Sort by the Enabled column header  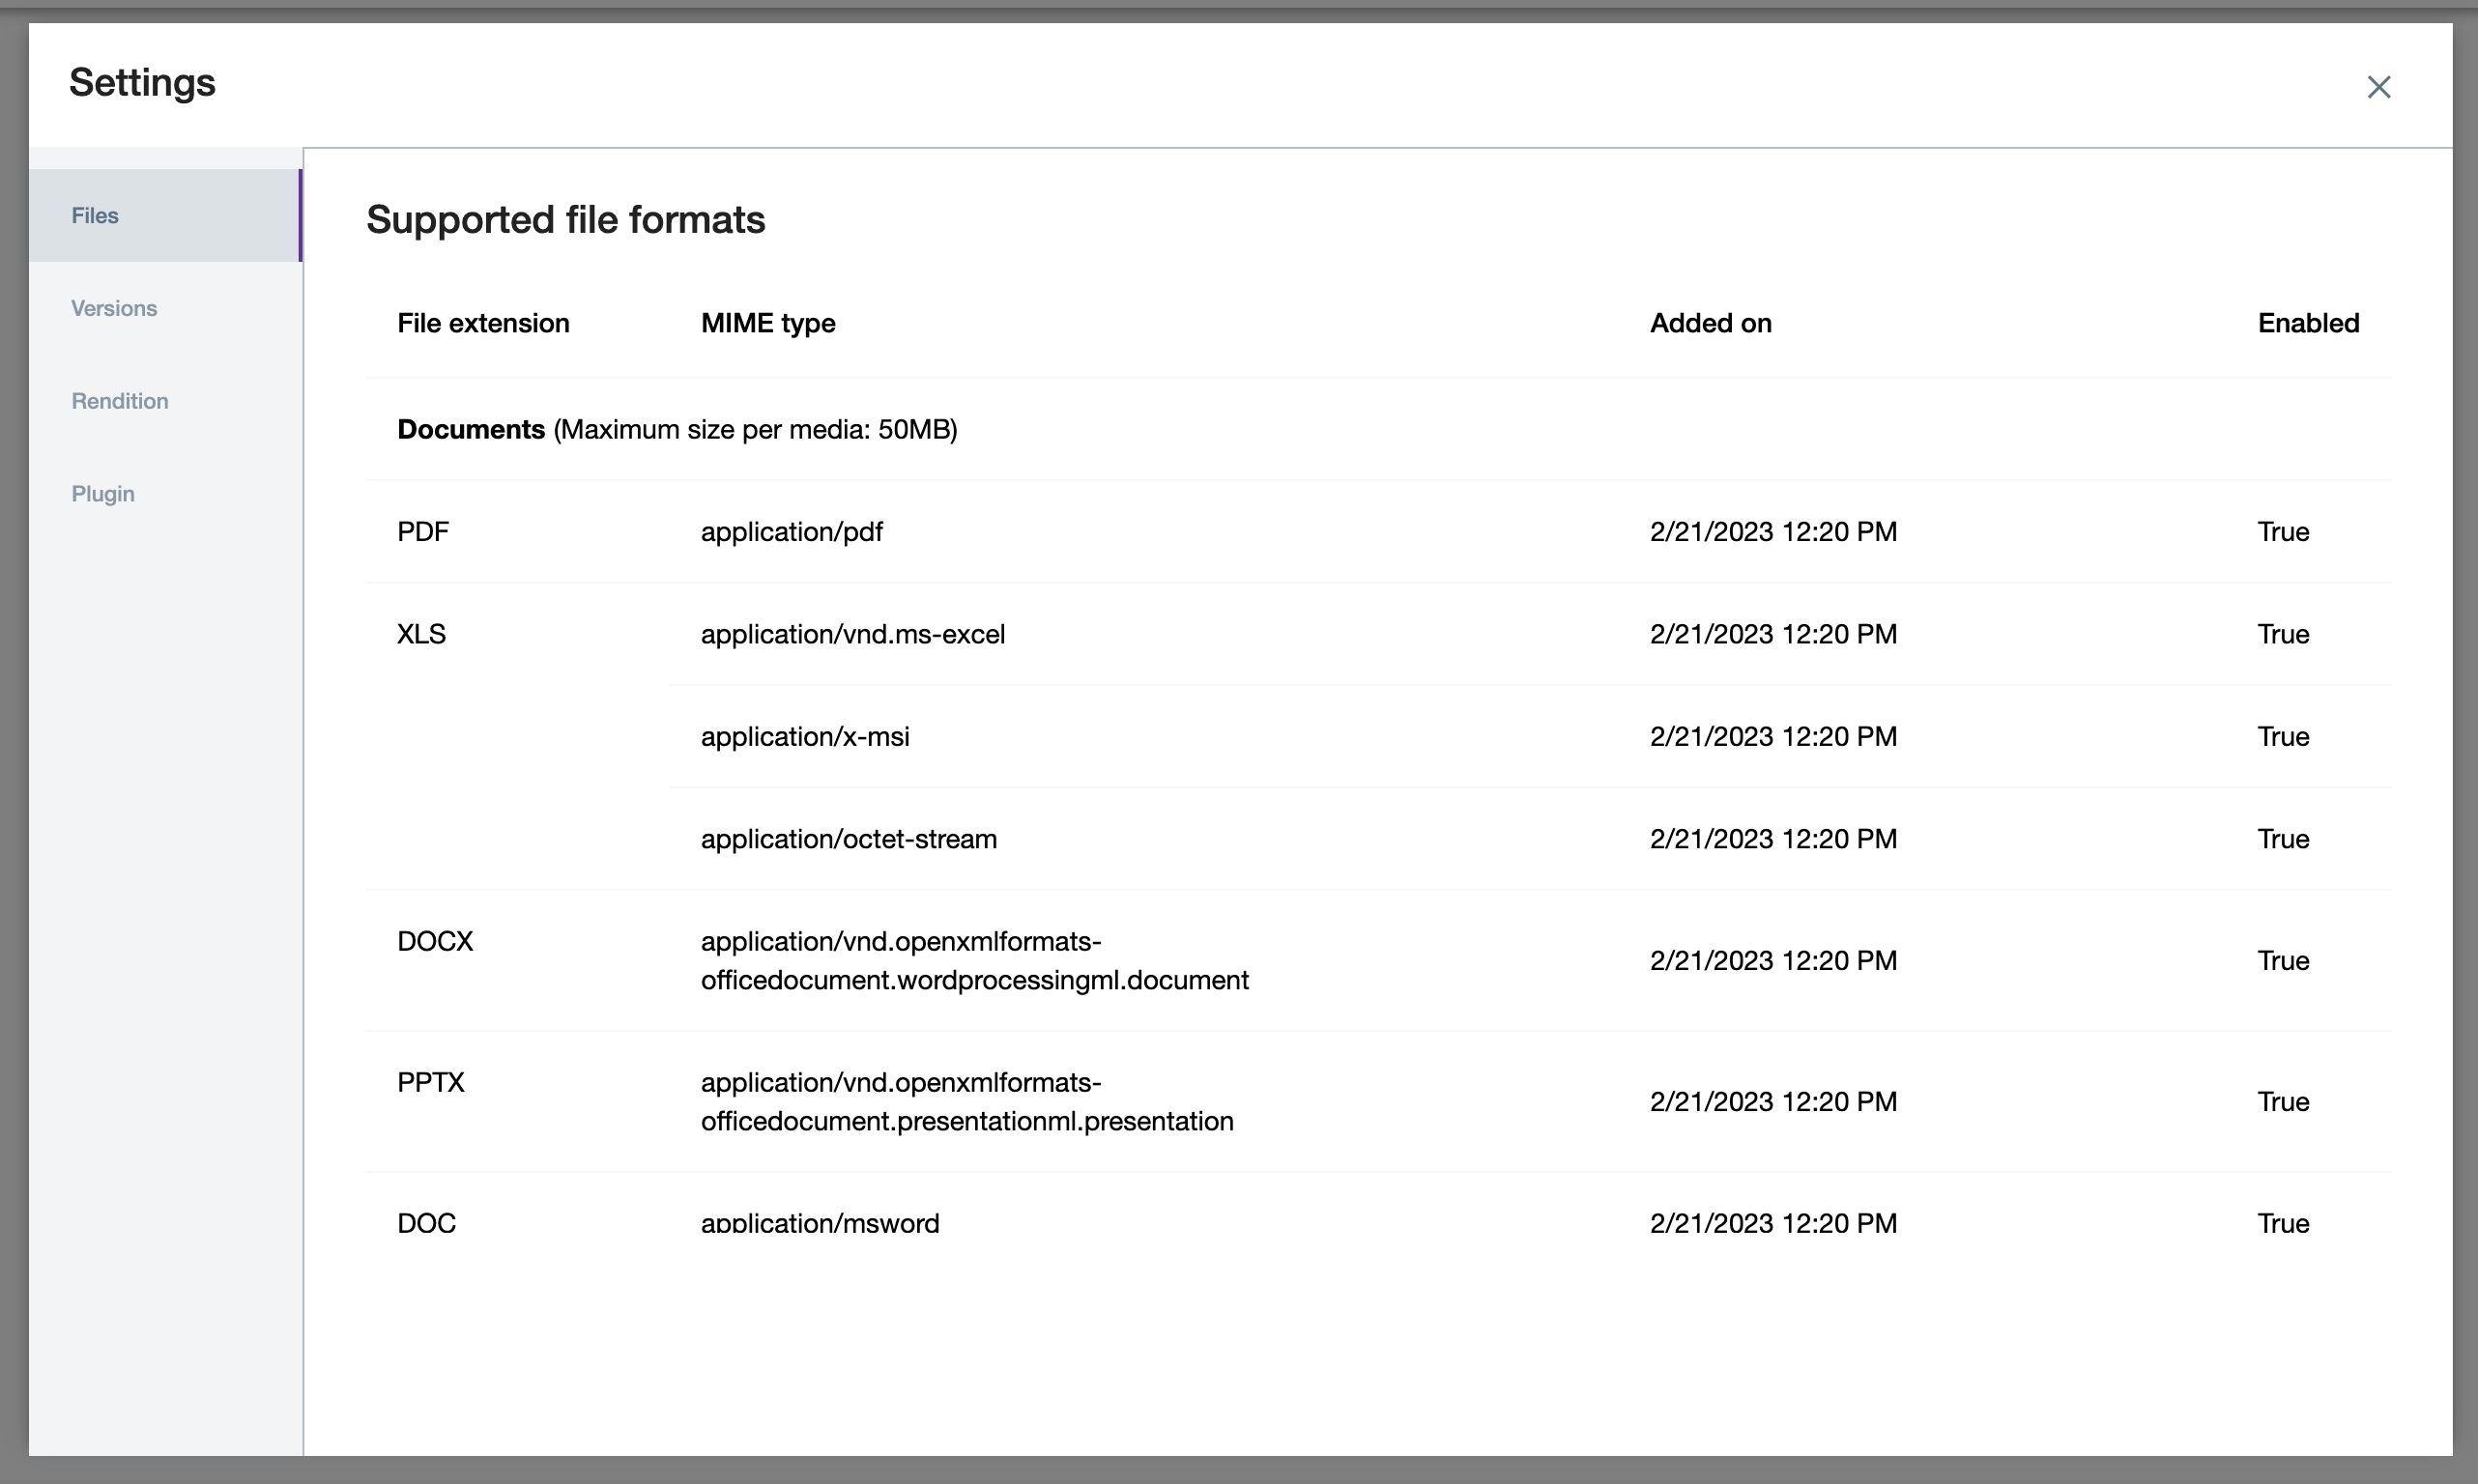pos(2308,322)
